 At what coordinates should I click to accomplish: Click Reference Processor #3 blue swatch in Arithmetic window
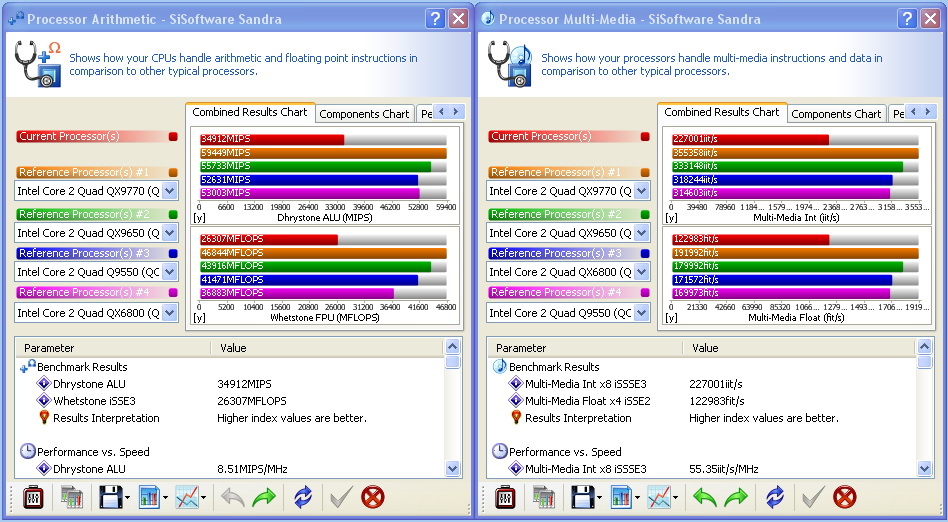pos(173,253)
